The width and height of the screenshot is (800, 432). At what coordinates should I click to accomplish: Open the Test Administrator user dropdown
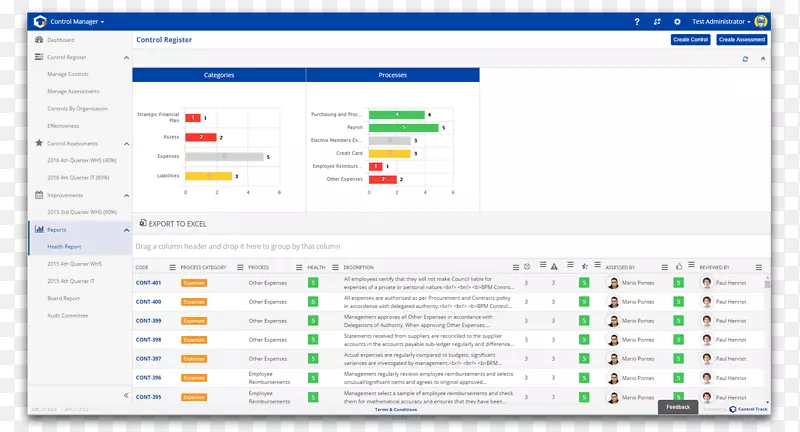(x=721, y=21)
